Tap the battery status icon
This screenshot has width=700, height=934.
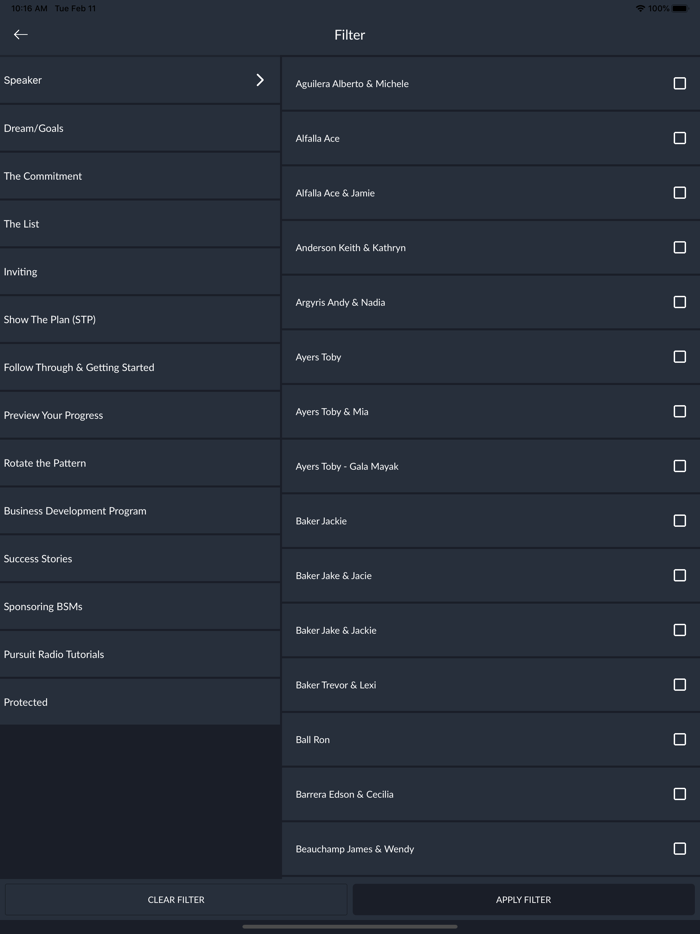[680, 8]
